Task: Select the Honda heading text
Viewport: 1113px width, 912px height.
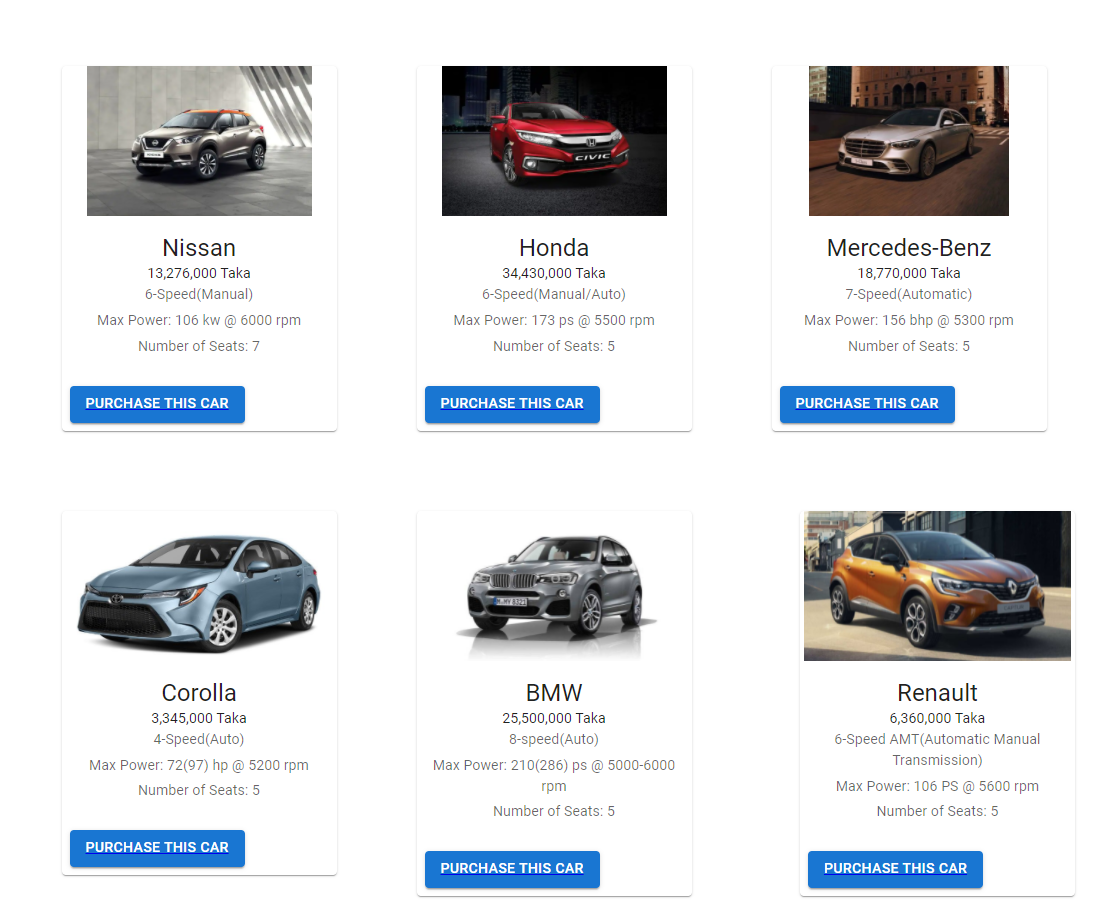Action: 554,248
